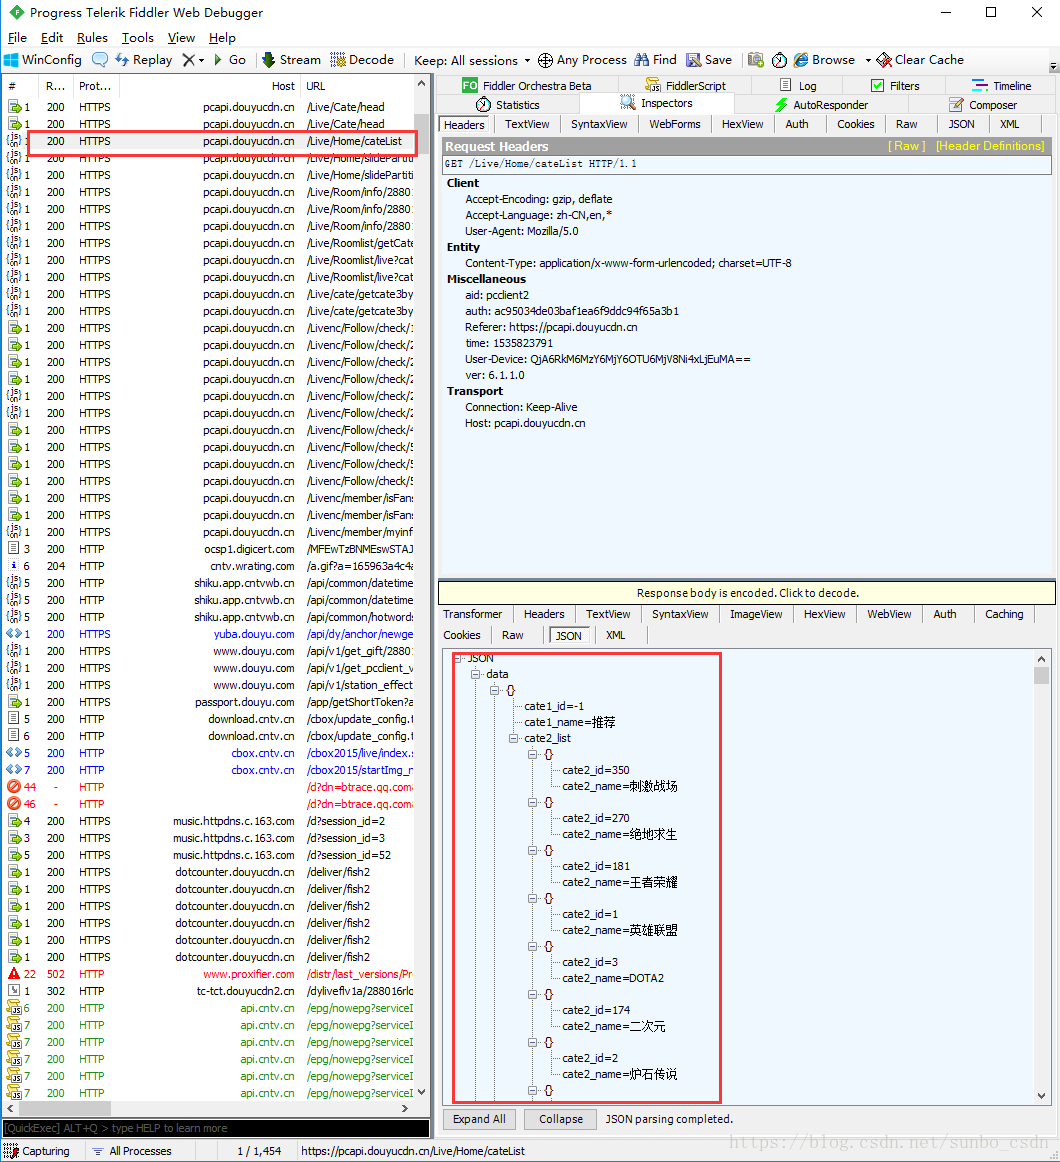
Task: Sort sessions by URL column header
Action: tap(358, 86)
